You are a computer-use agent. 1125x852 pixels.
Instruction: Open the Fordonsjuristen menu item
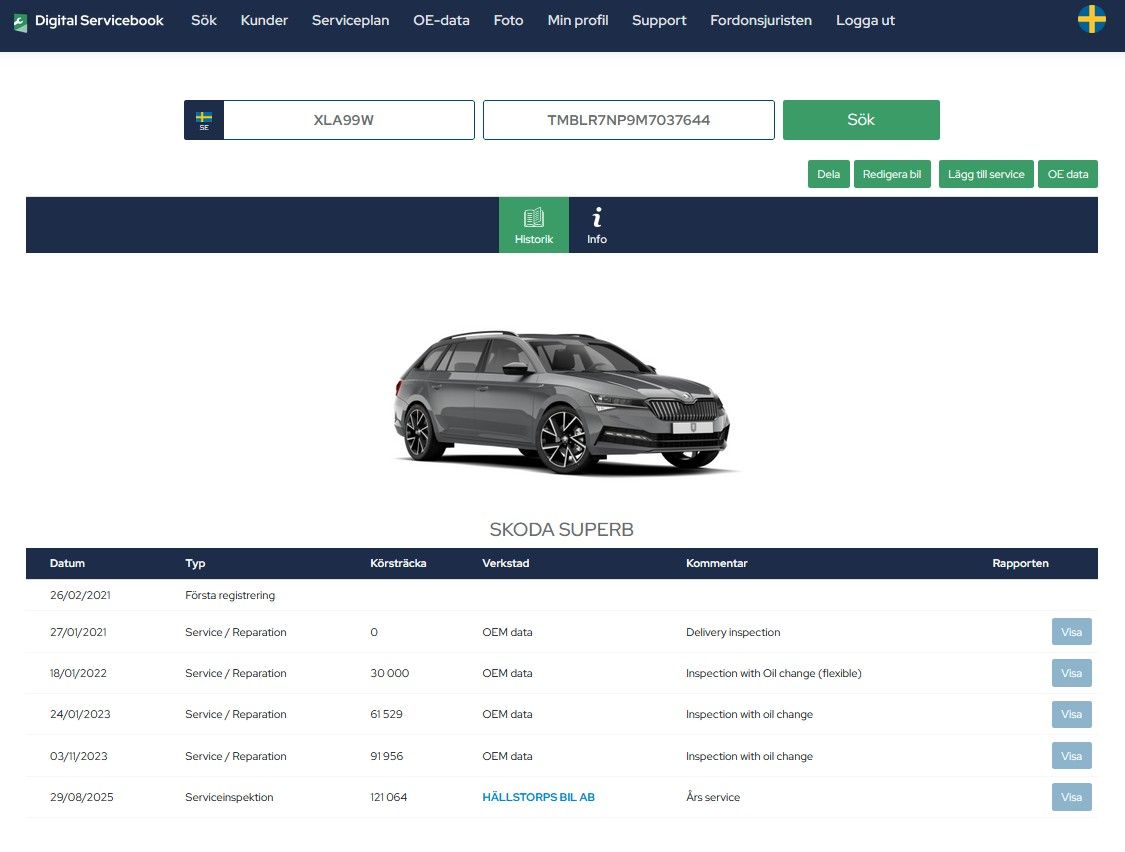click(x=760, y=20)
